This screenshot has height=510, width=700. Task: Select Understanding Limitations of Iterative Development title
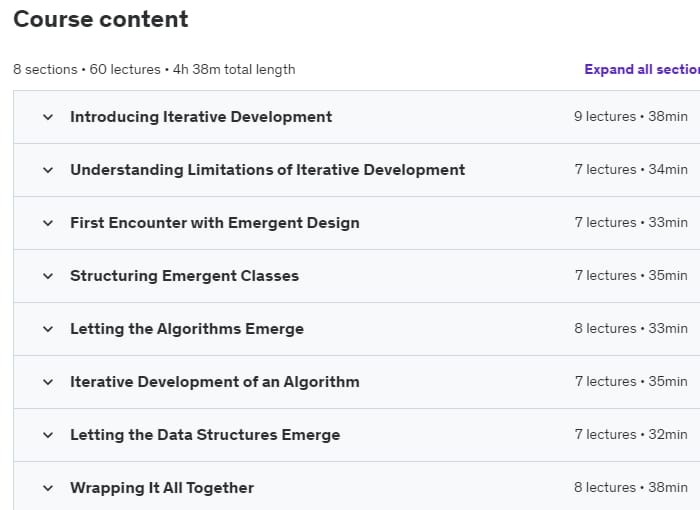(267, 170)
